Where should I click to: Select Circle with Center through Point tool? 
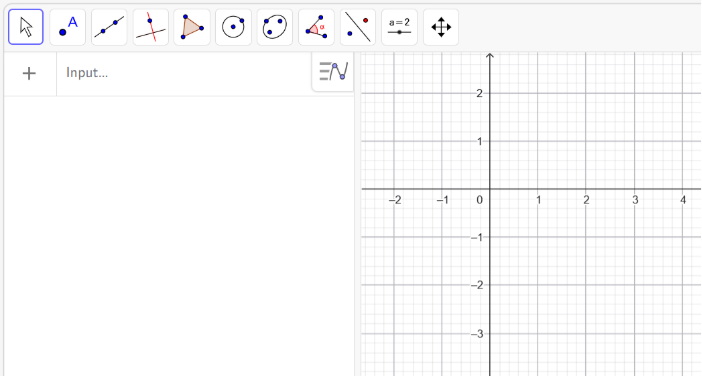pos(233,27)
